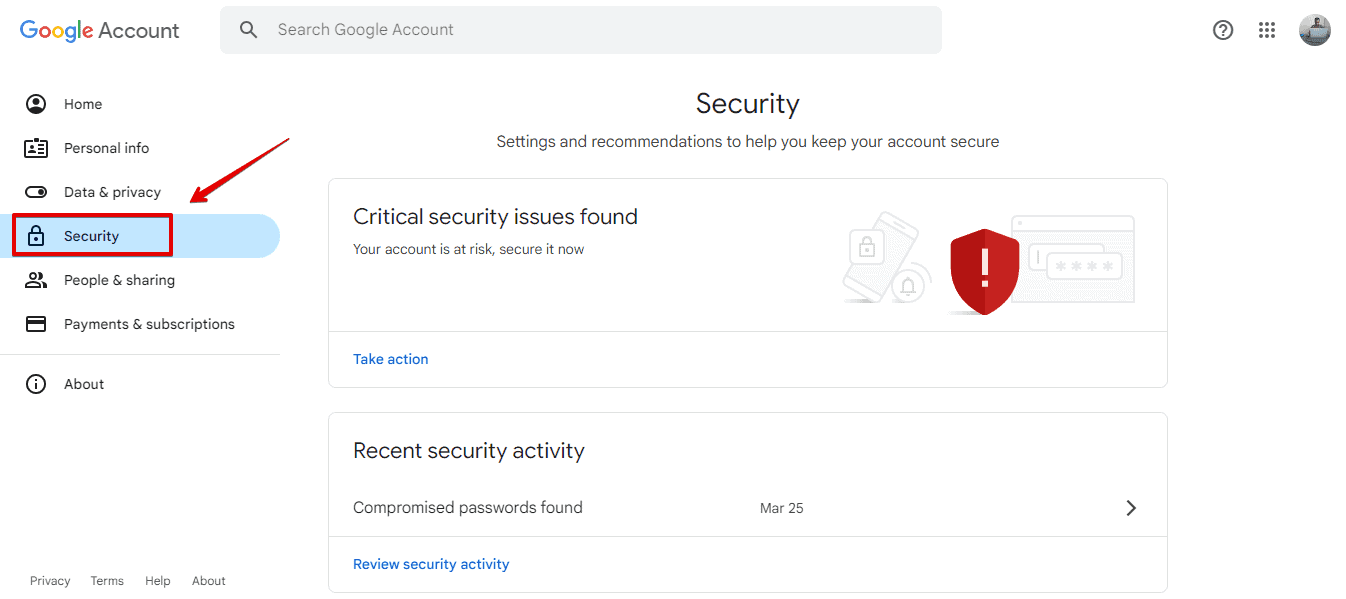Click the About info icon
This screenshot has height=599, width=1346.
pyautogui.click(x=36, y=384)
